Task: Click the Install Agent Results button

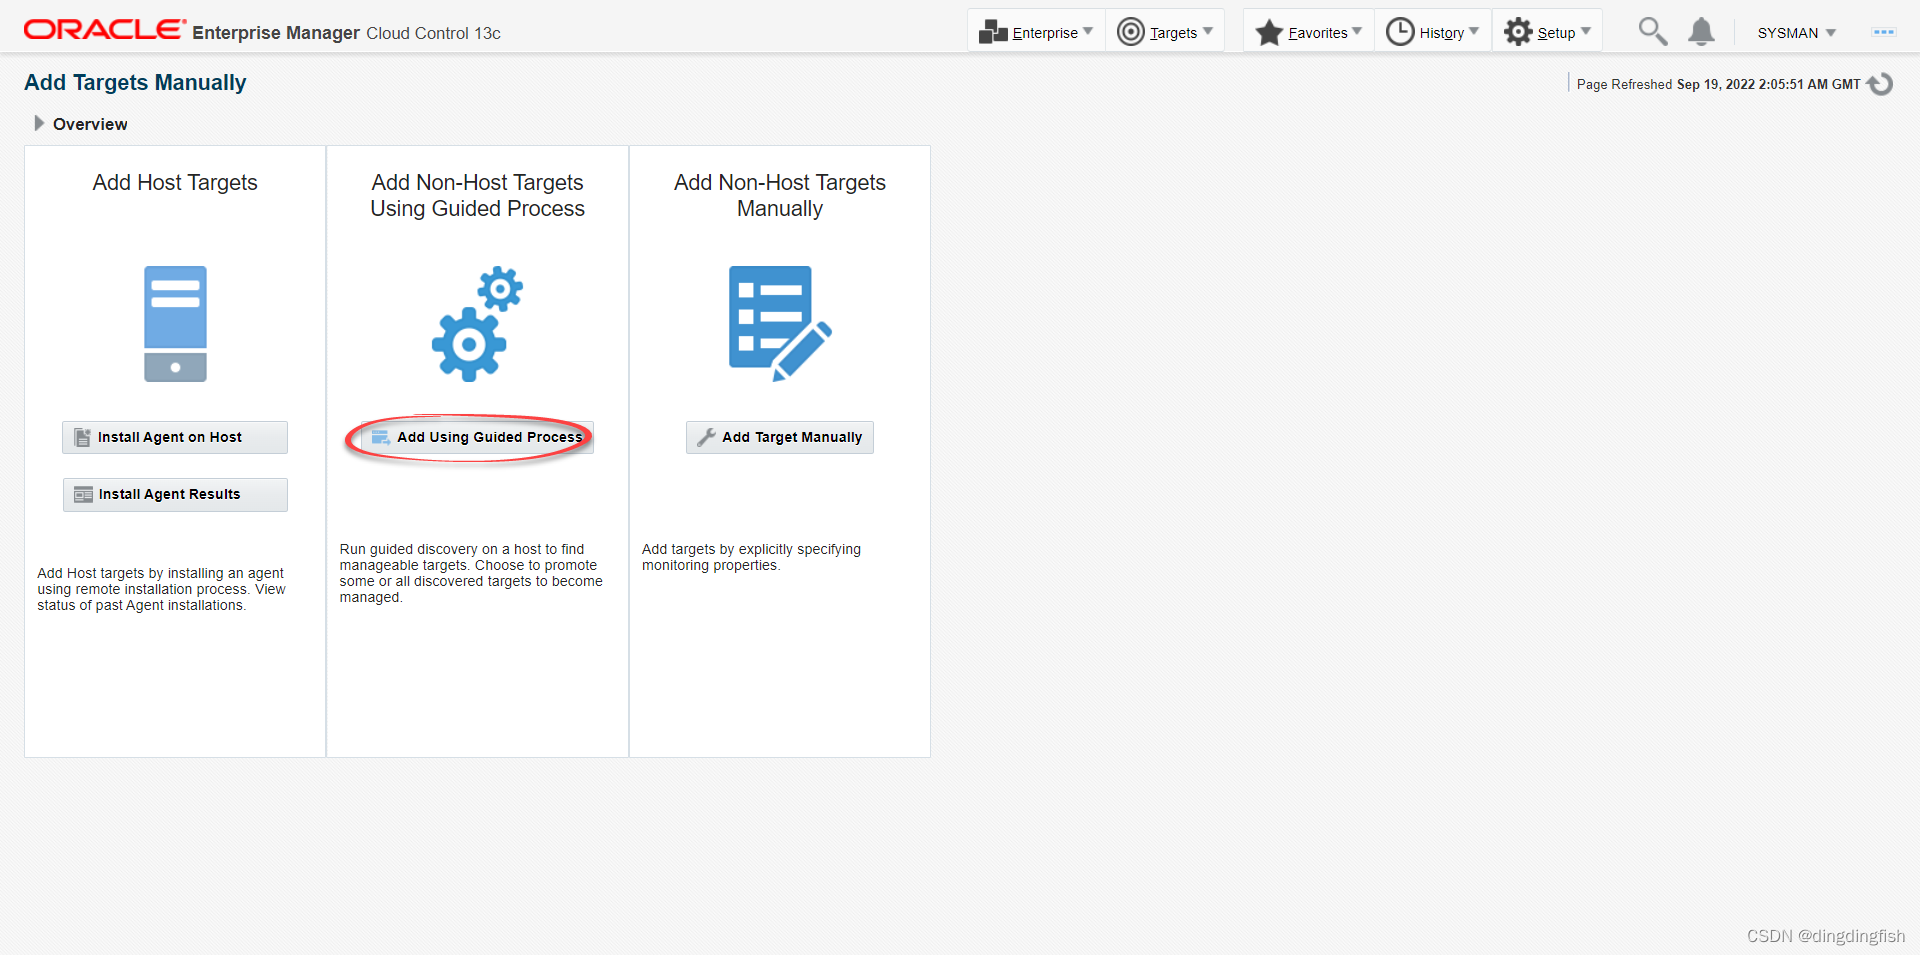Action: [175, 494]
